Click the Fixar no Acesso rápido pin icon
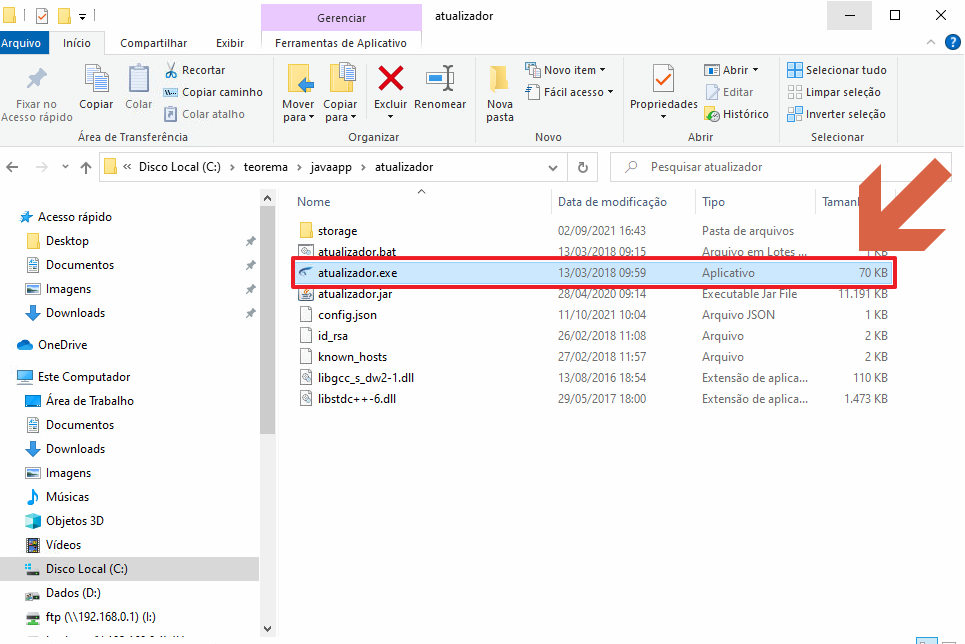965x644 pixels. point(36,79)
